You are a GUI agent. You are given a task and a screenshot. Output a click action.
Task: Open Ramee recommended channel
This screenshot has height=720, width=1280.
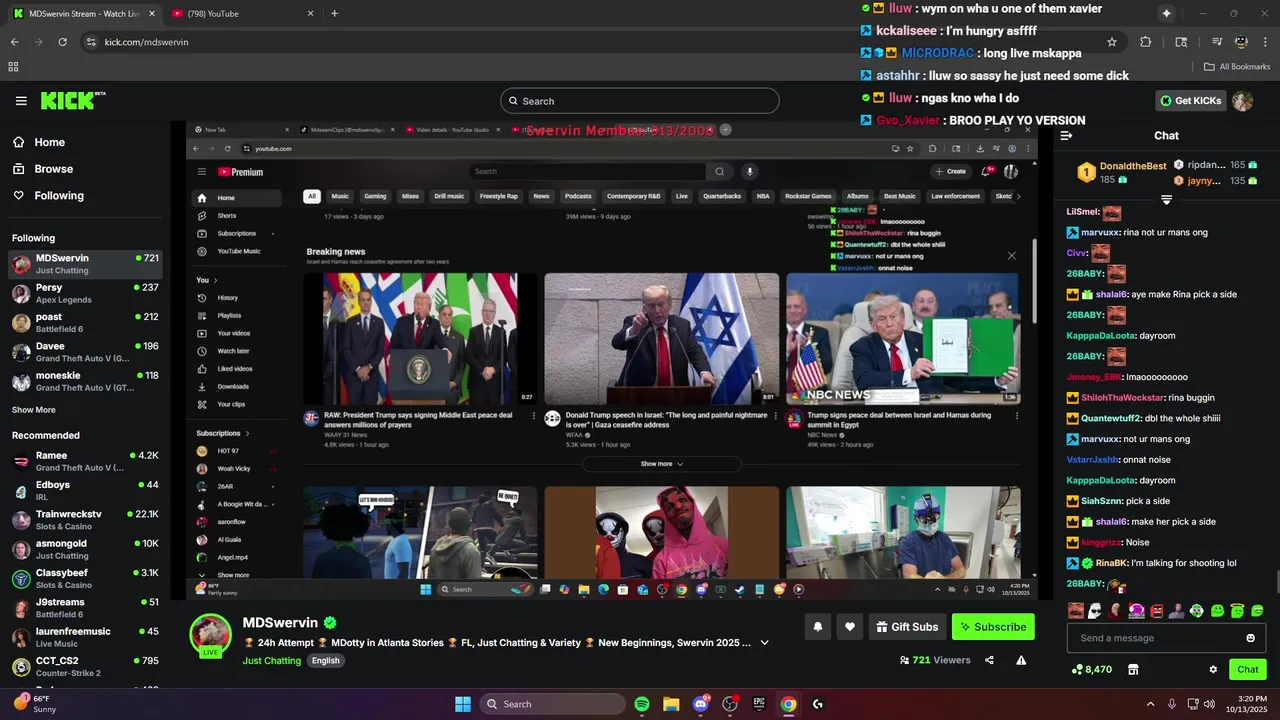[85, 461]
